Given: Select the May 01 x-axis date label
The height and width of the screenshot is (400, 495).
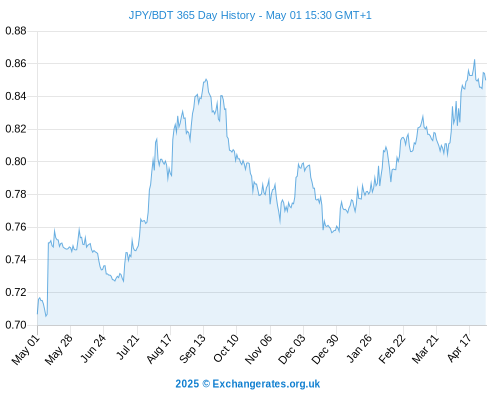Looking at the screenshot, I should pos(26,350).
